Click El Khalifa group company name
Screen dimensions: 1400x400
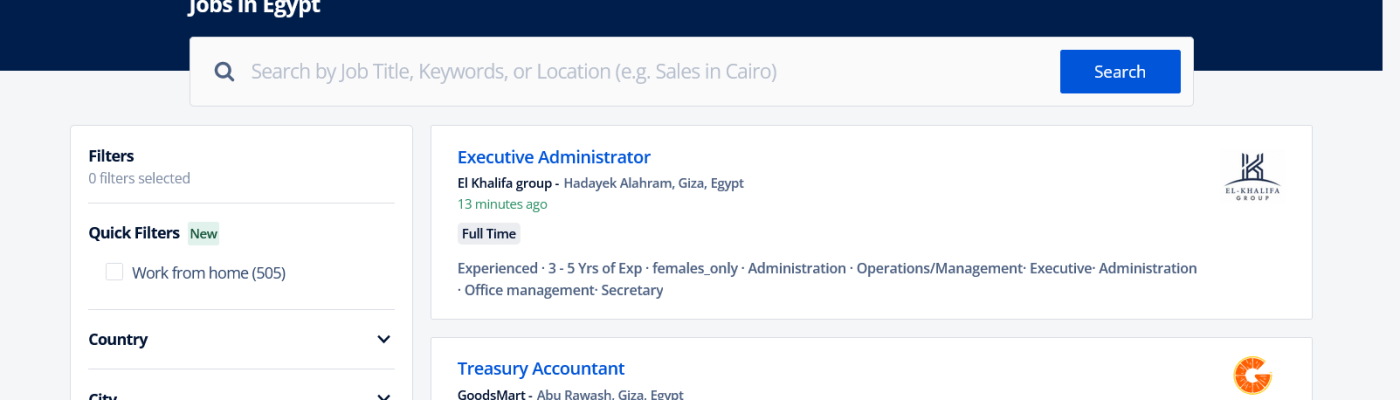click(504, 183)
